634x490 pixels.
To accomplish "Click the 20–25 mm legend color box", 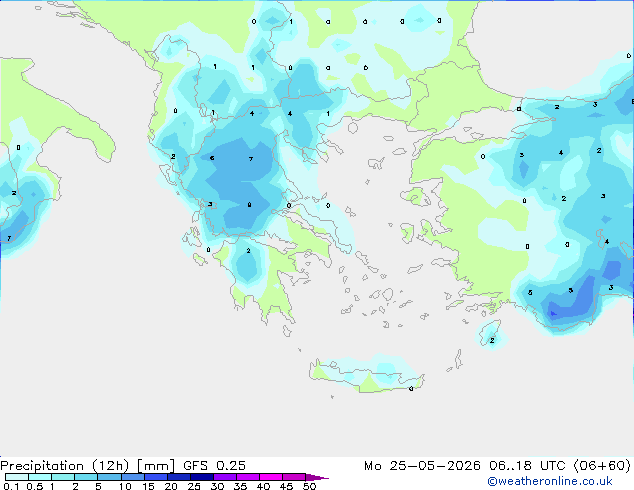I will click(x=178, y=477).
